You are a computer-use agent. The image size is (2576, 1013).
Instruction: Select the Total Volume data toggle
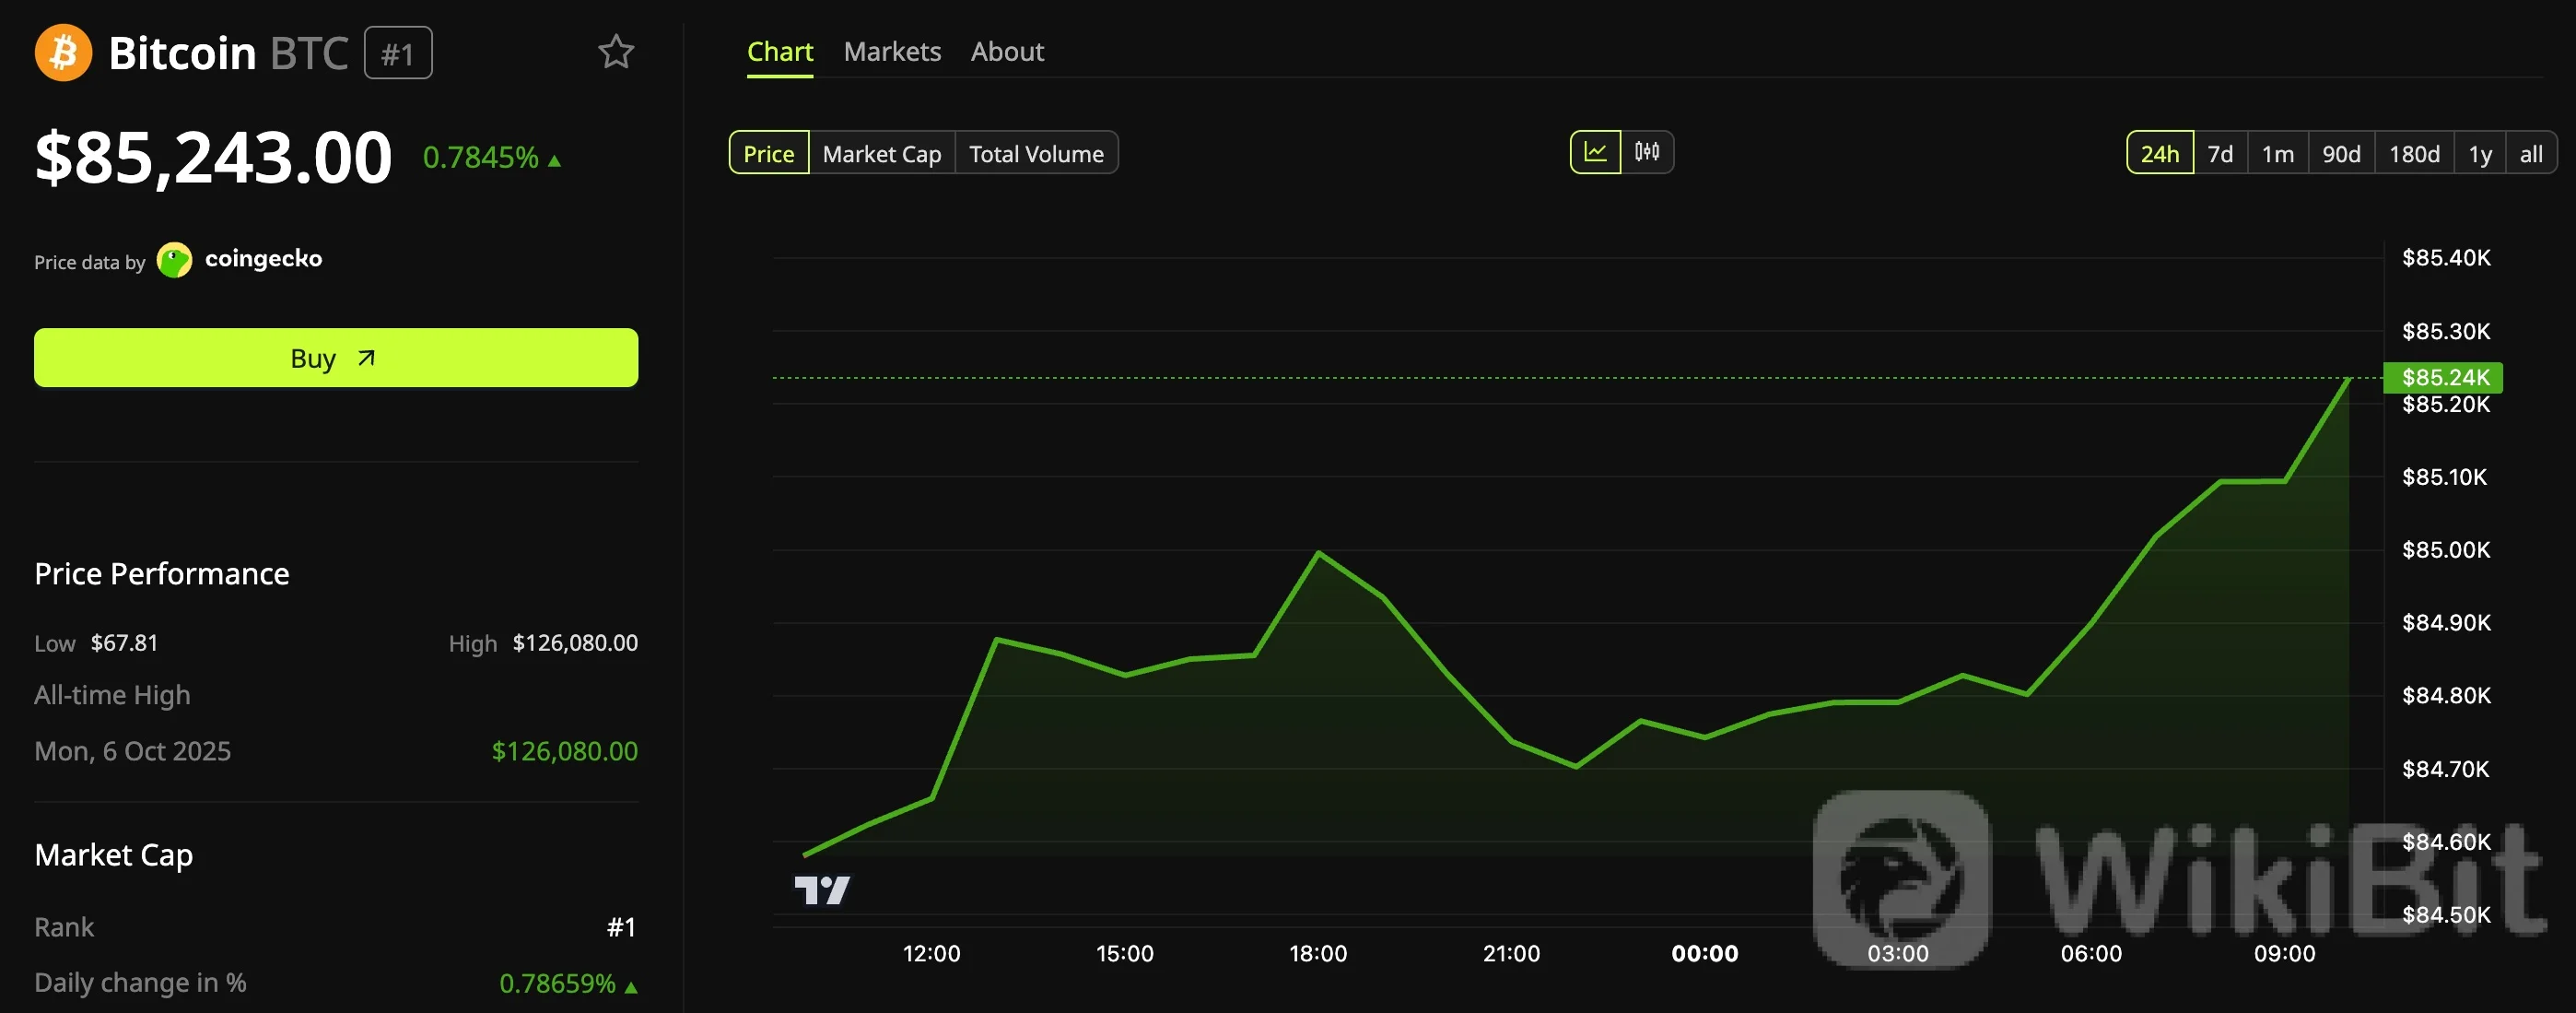1036,153
